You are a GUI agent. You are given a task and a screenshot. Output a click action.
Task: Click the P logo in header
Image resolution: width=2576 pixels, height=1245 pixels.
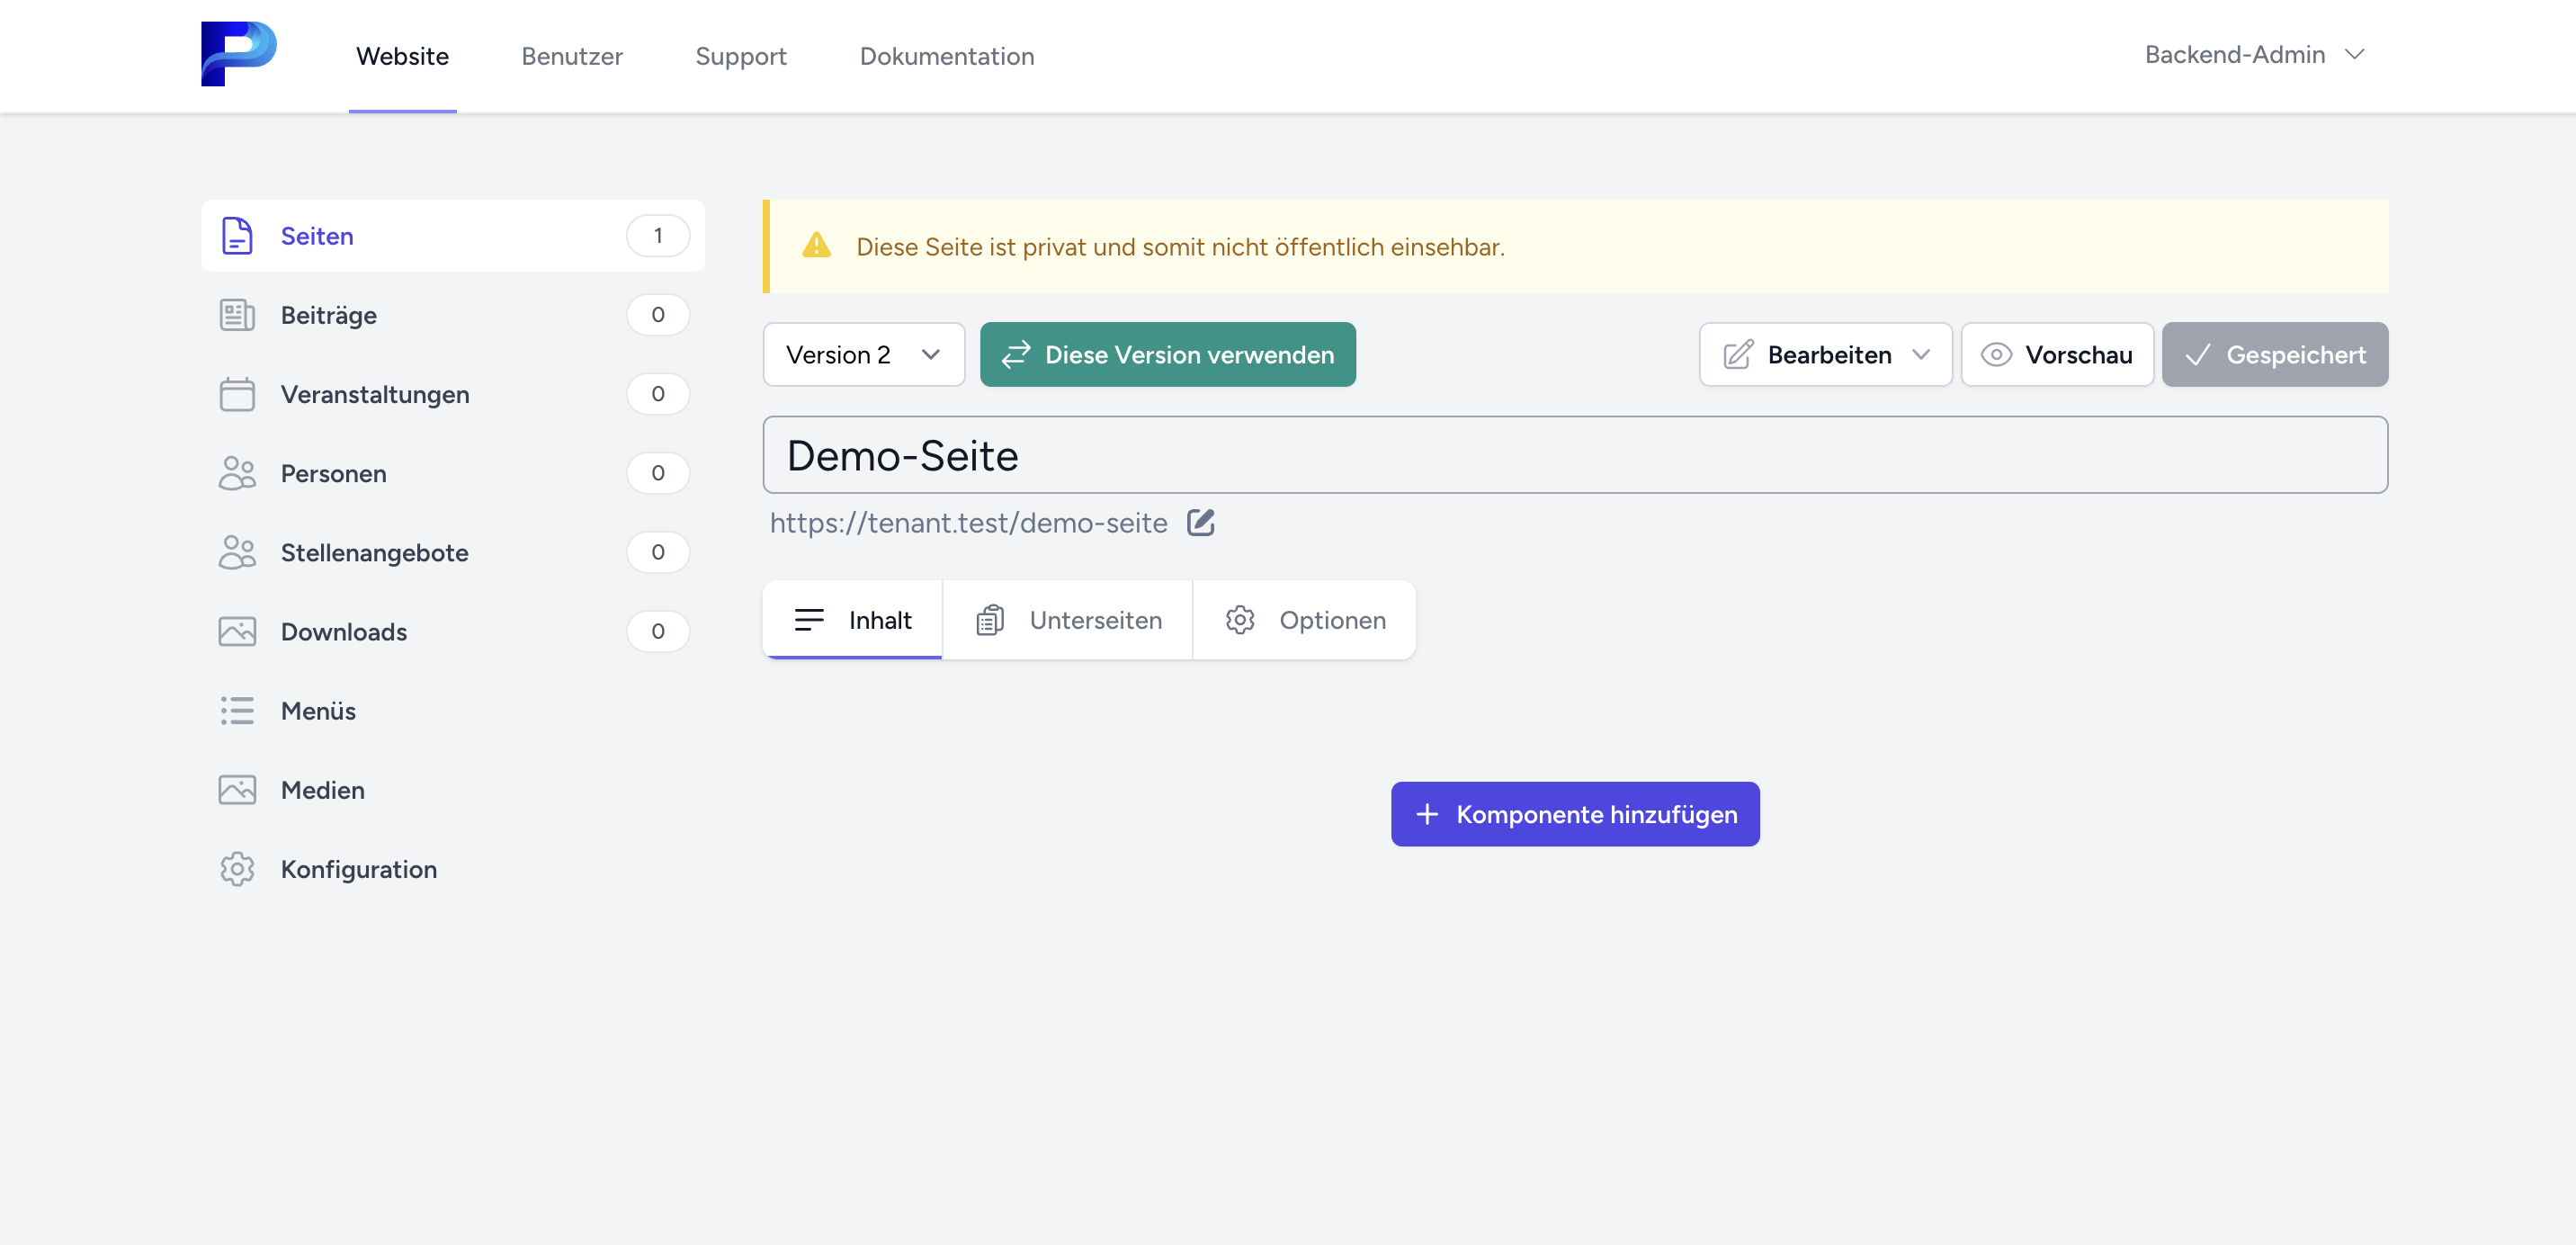click(238, 54)
